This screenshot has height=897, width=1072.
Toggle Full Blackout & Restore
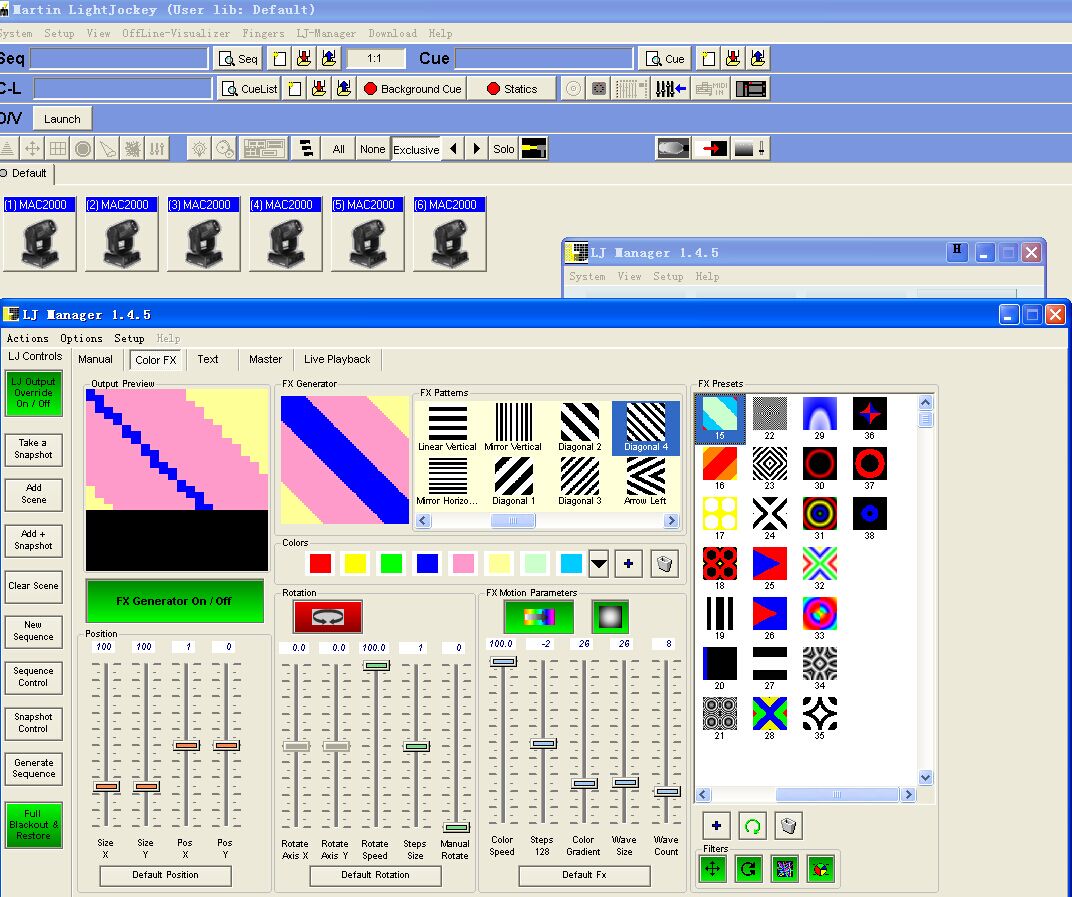tap(34, 825)
